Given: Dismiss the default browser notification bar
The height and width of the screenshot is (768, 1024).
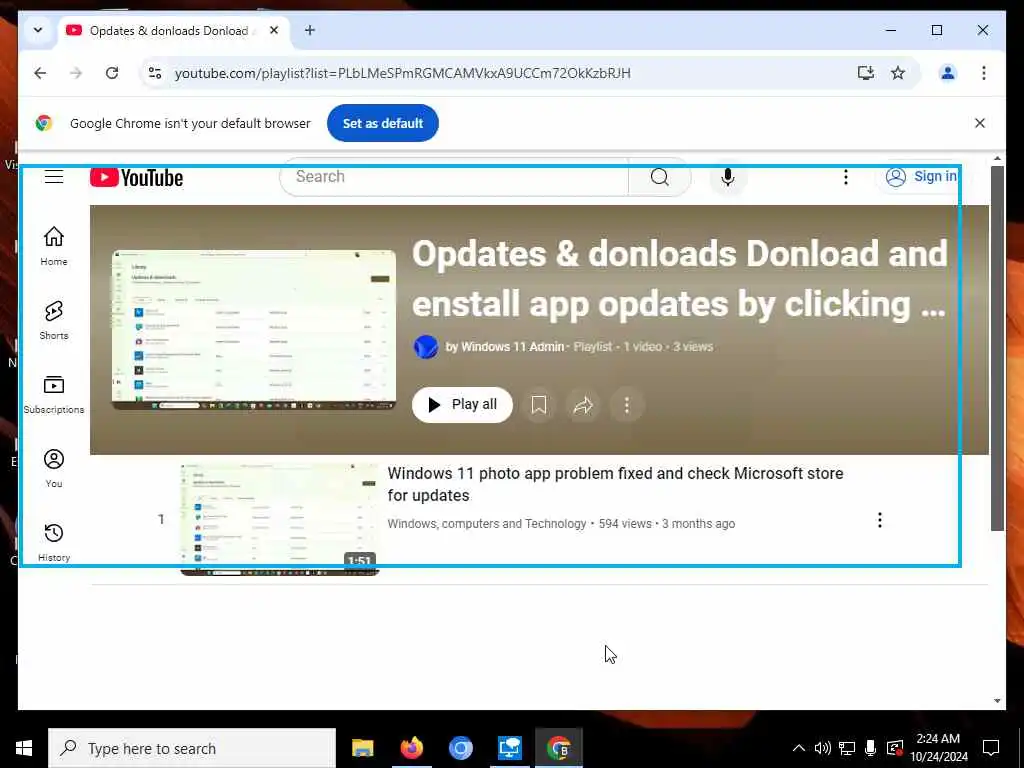Looking at the screenshot, I should click(x=980, y=123).
